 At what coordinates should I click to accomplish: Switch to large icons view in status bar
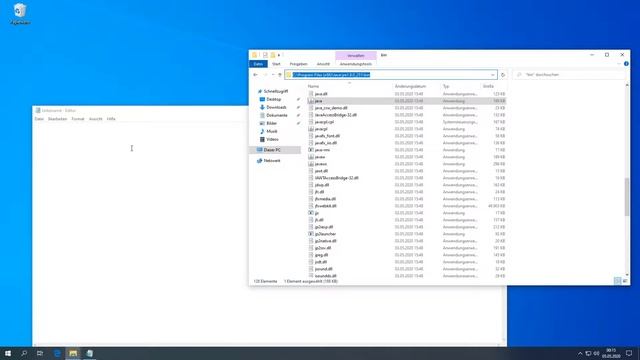pos(625,281)
